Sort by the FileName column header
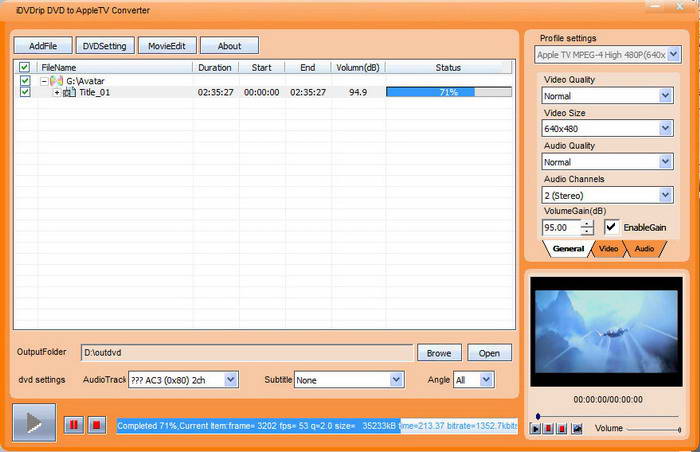This screenshot has width=700, height=452. click(115, 67)
